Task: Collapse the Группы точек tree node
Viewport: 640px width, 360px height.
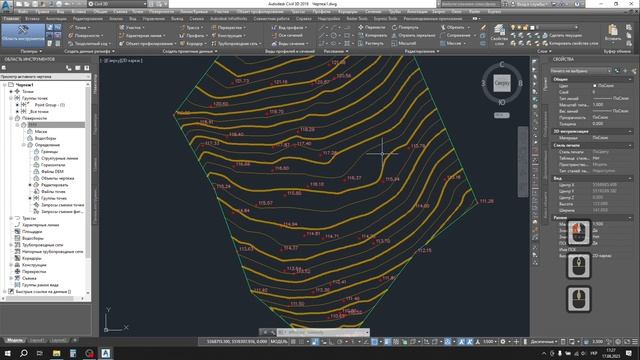Action: [11, 98]
